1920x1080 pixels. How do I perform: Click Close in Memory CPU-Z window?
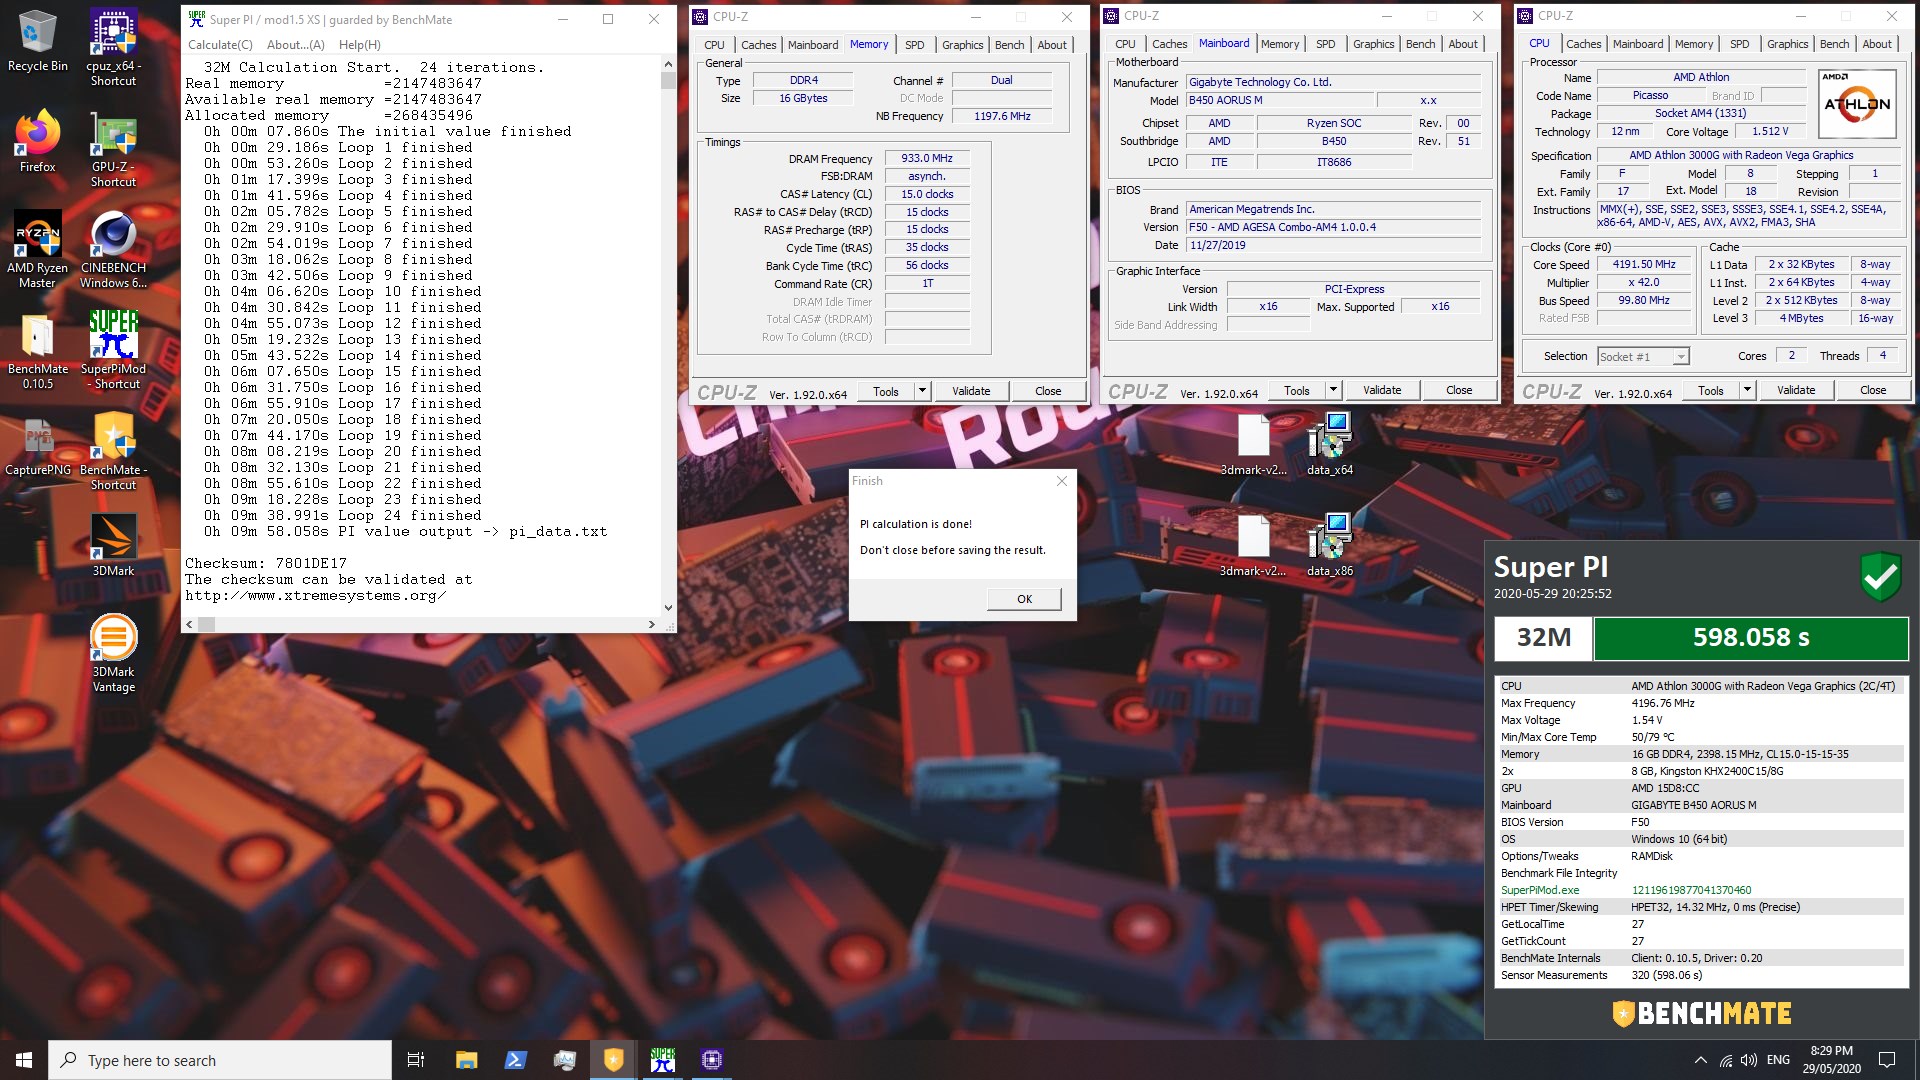1048,391
